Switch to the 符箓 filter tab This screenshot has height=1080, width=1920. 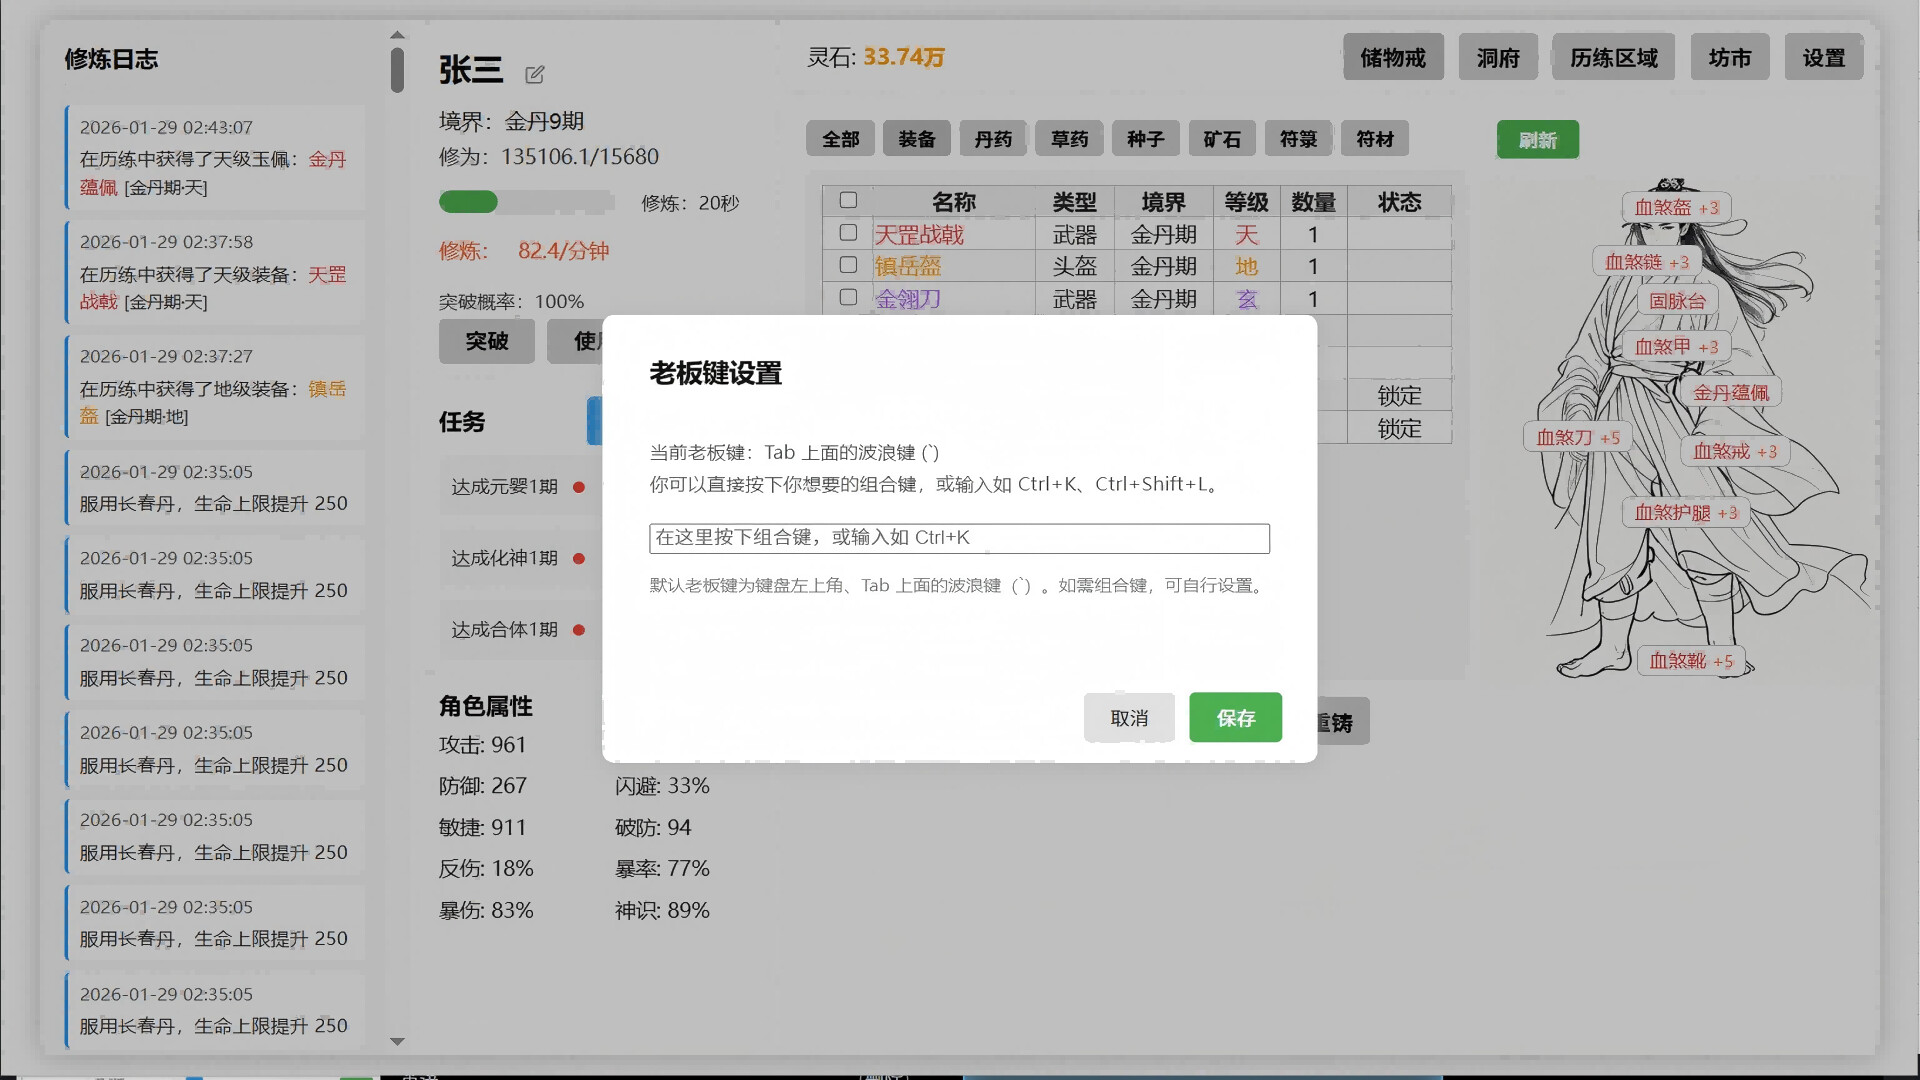pos(1298,138)
